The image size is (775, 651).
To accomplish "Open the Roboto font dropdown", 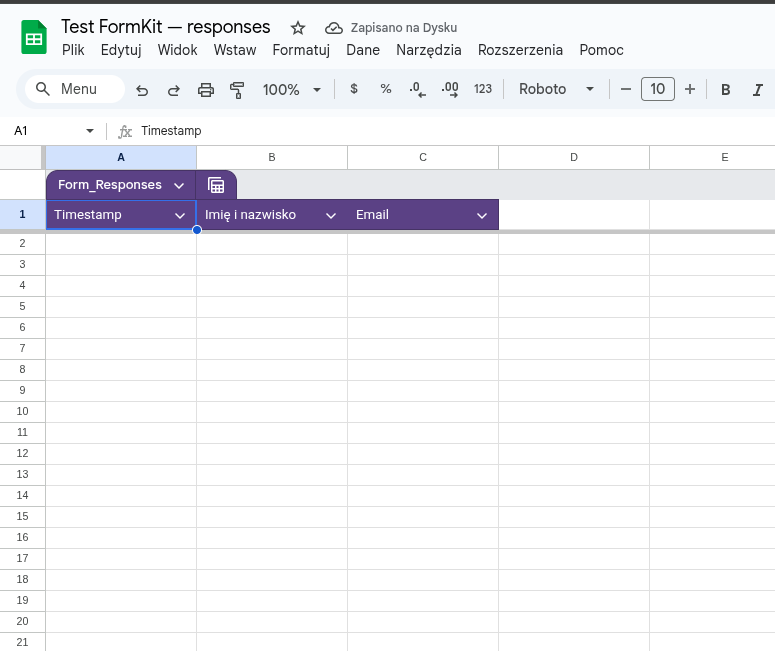I will 556,89.
